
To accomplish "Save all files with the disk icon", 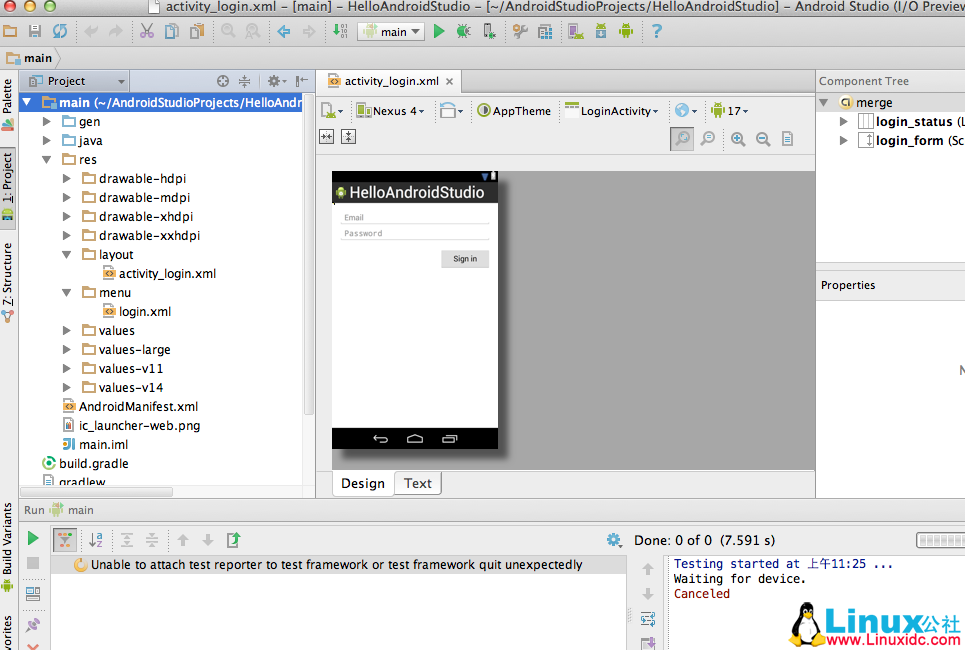I will [34, 31].
